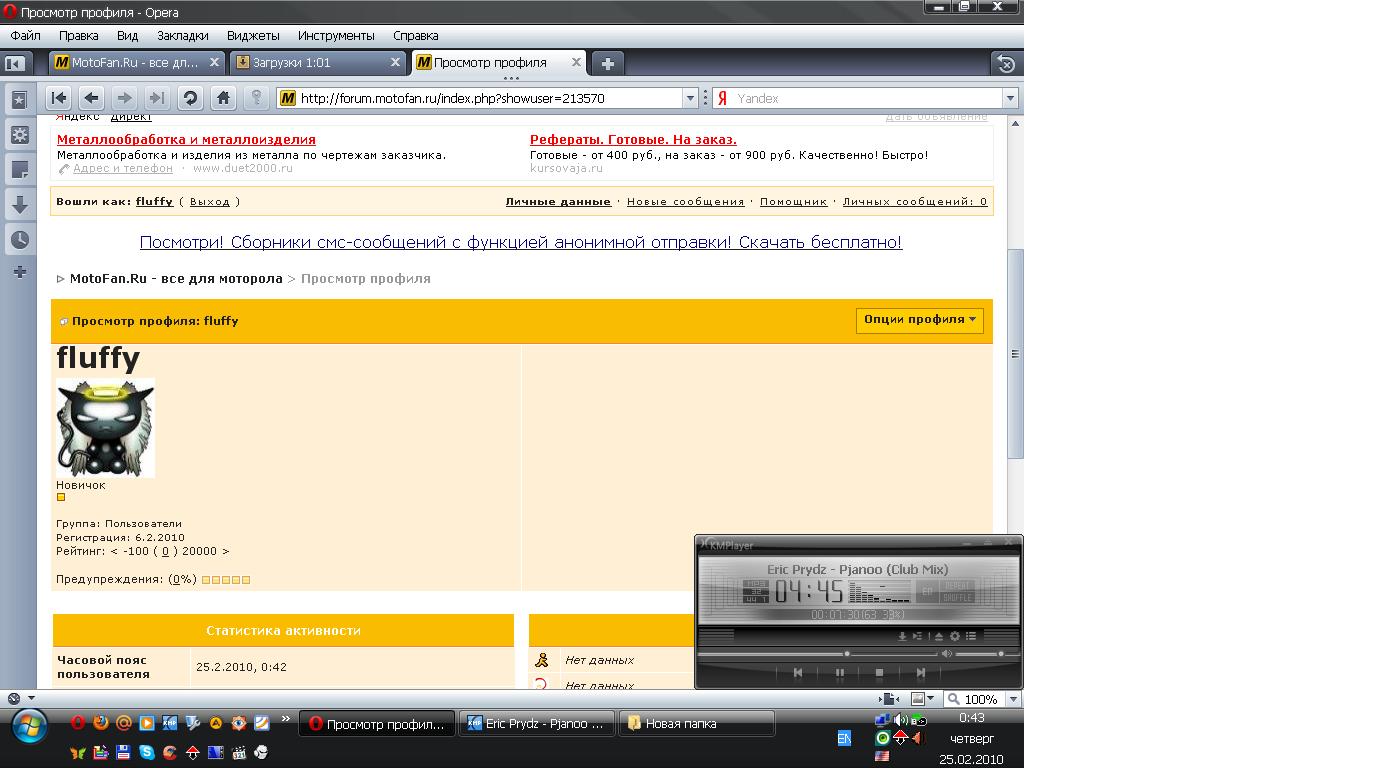This screenshot has height=768, width=1378.
Task: Click the EN language indicator in the tray
Action: click(x=844, y=738)
